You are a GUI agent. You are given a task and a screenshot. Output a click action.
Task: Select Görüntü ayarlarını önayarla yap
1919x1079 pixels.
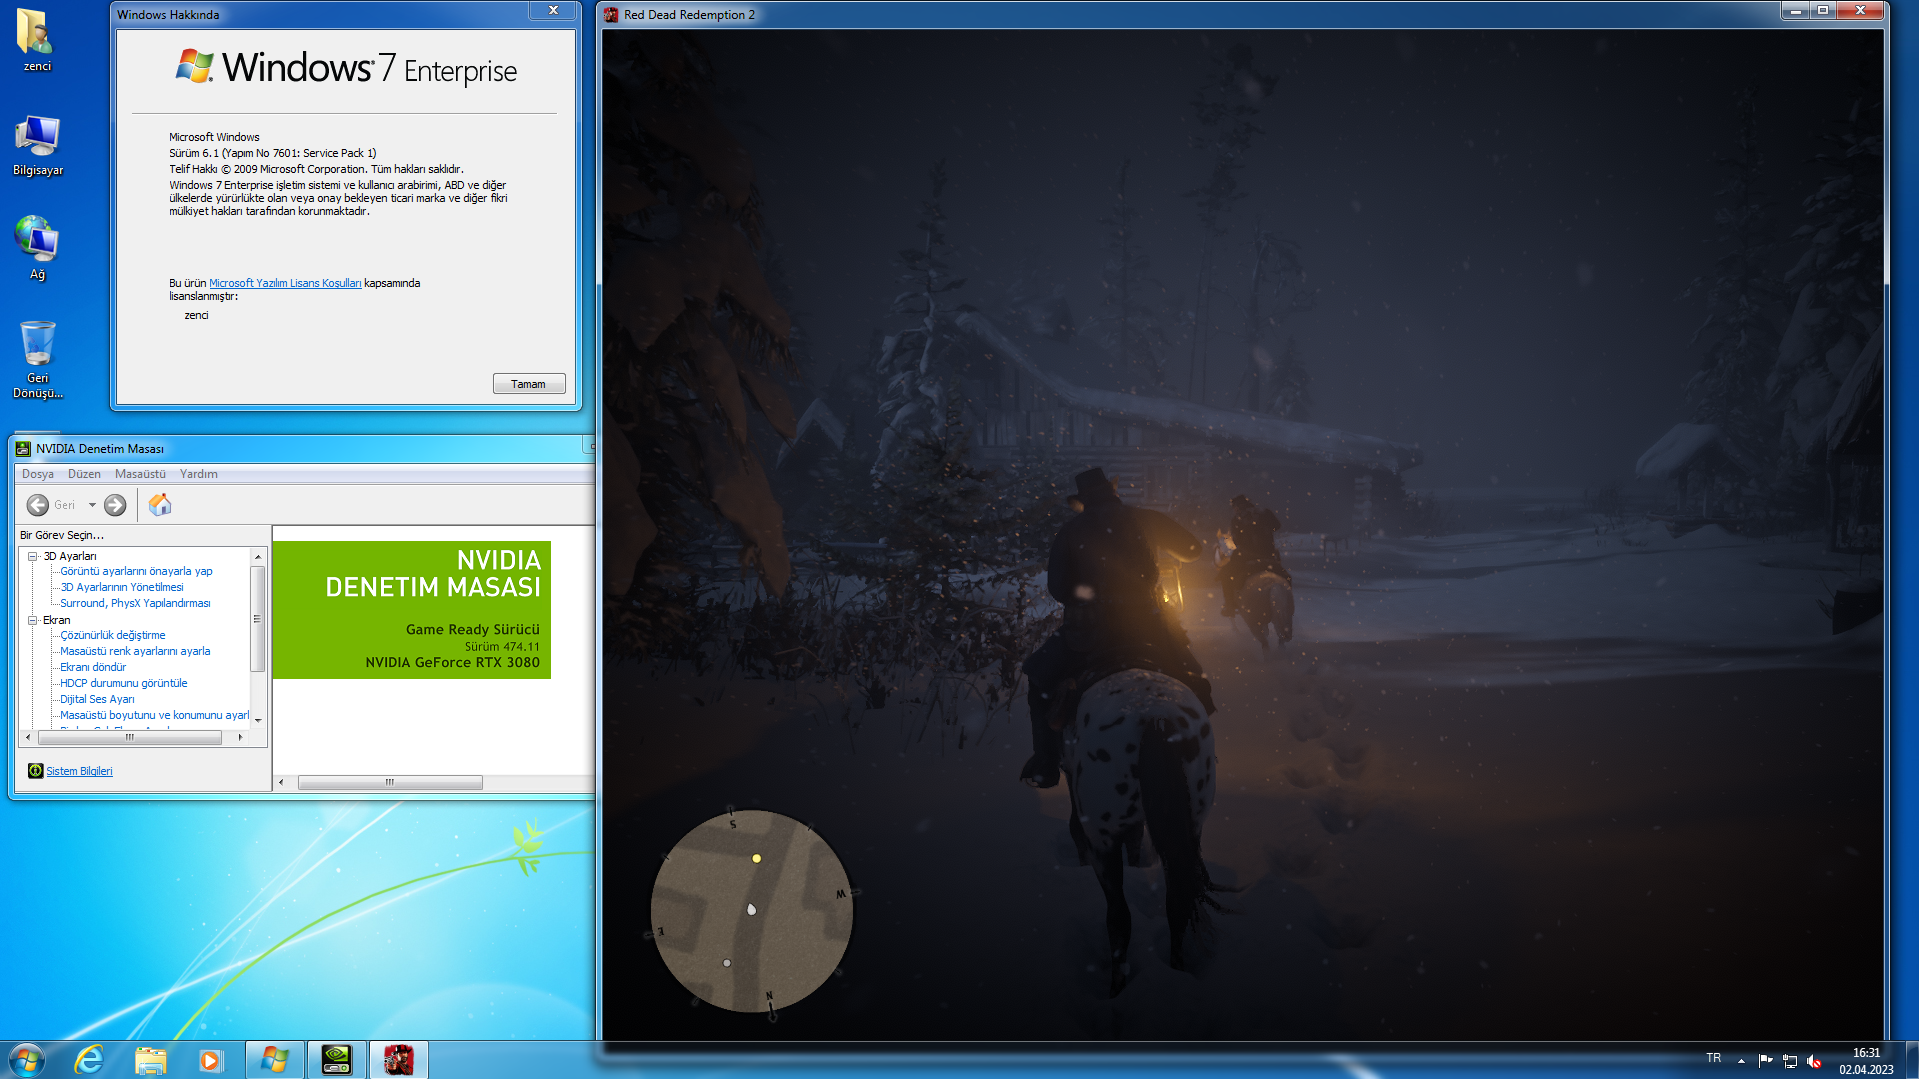(136, 571)
